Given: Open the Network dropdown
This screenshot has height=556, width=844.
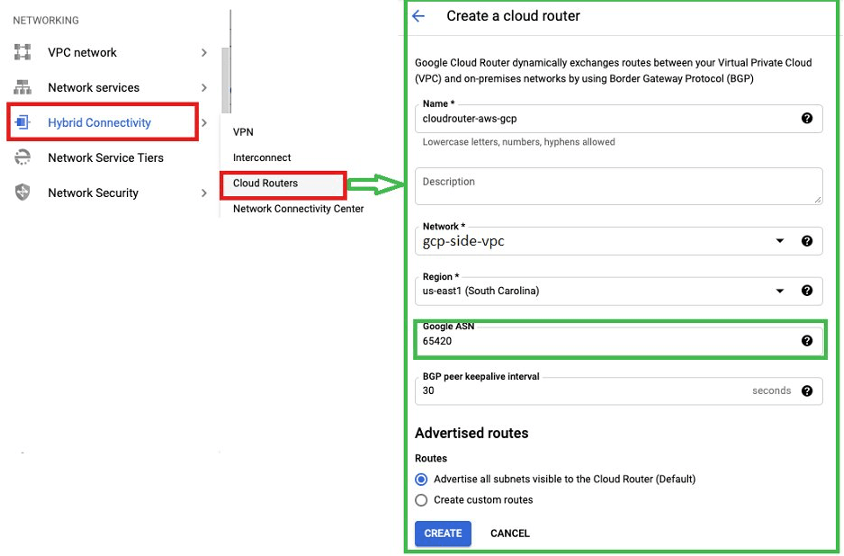Looking at the screenshot, I should pyautogui.click(x=780, y=241).
